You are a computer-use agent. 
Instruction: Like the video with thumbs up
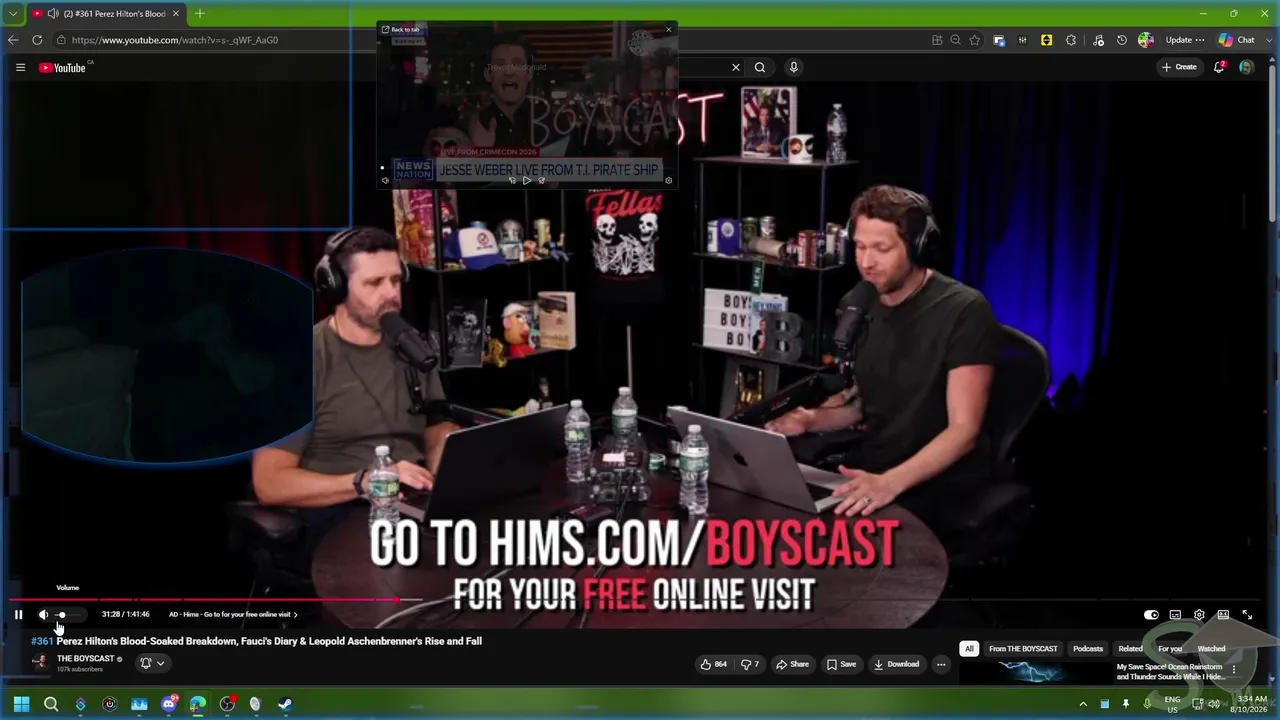pyautogui.click(x=714, y=664)
